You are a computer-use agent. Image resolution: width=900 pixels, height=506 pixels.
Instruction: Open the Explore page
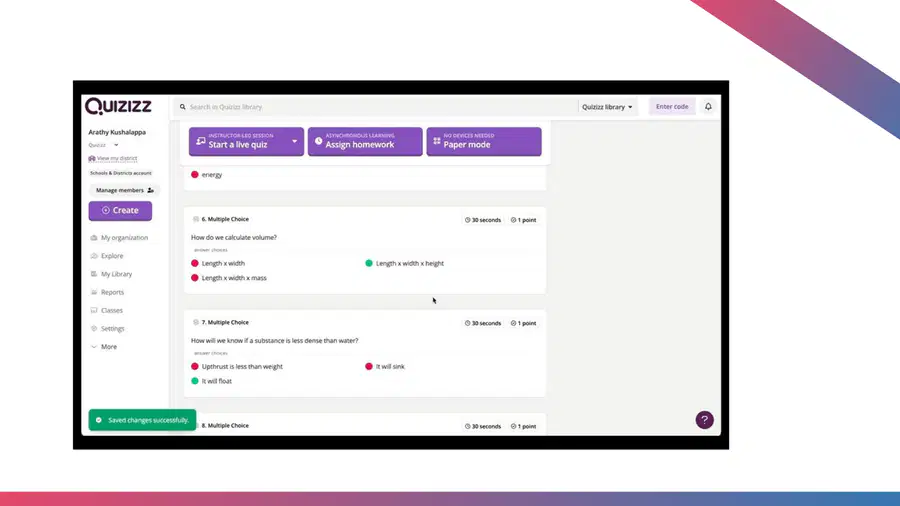pos(107,256)
